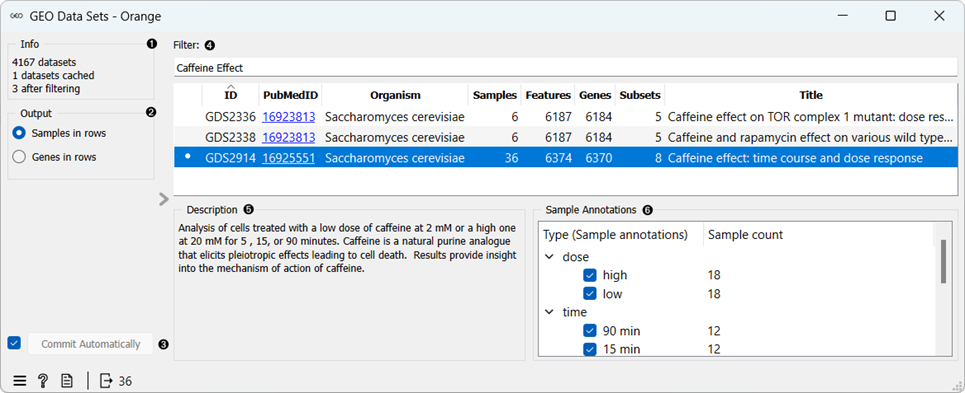Sort the table by the Samples column header
The width and height of the screenshot is (965, 393).
[495, 95]
